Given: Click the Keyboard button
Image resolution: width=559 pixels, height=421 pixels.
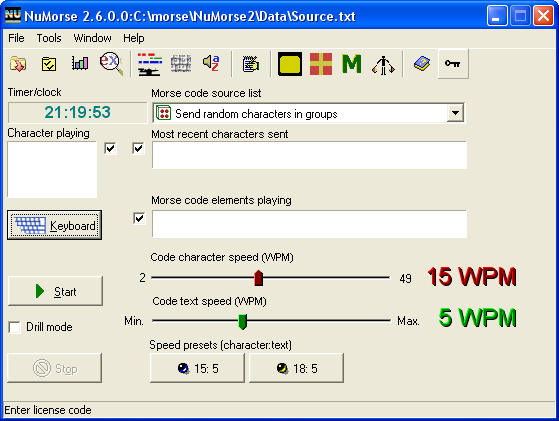Looking at the screenshot, I should (55, 225).
